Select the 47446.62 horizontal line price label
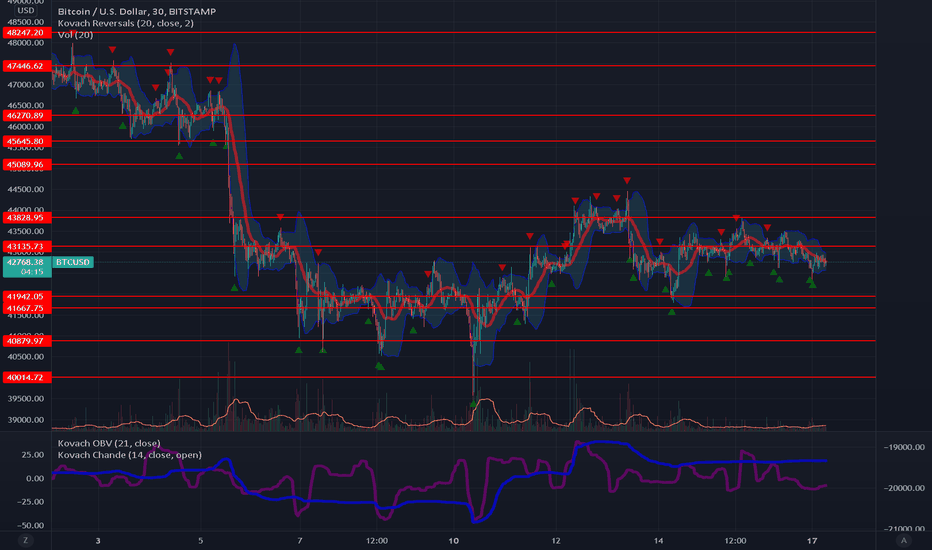 27,66
